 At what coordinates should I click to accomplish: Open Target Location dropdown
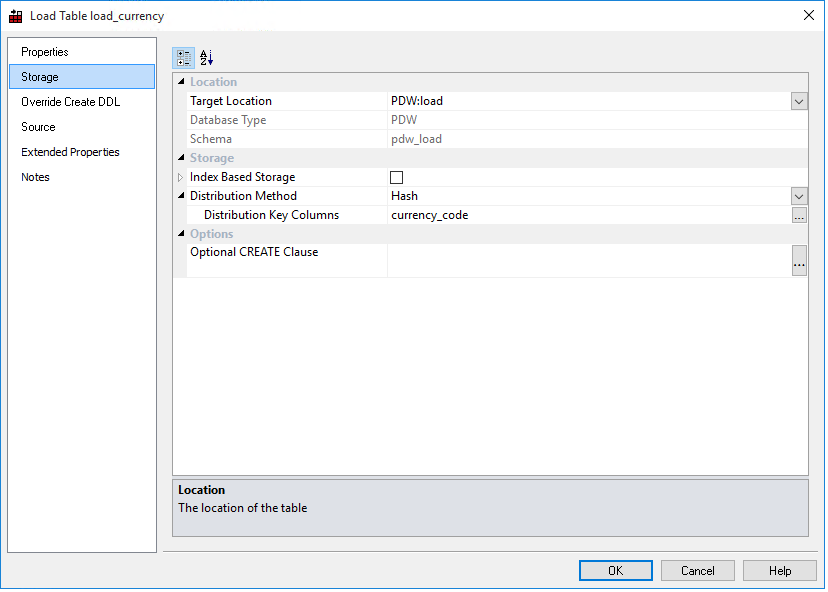(x=799, y=101)
